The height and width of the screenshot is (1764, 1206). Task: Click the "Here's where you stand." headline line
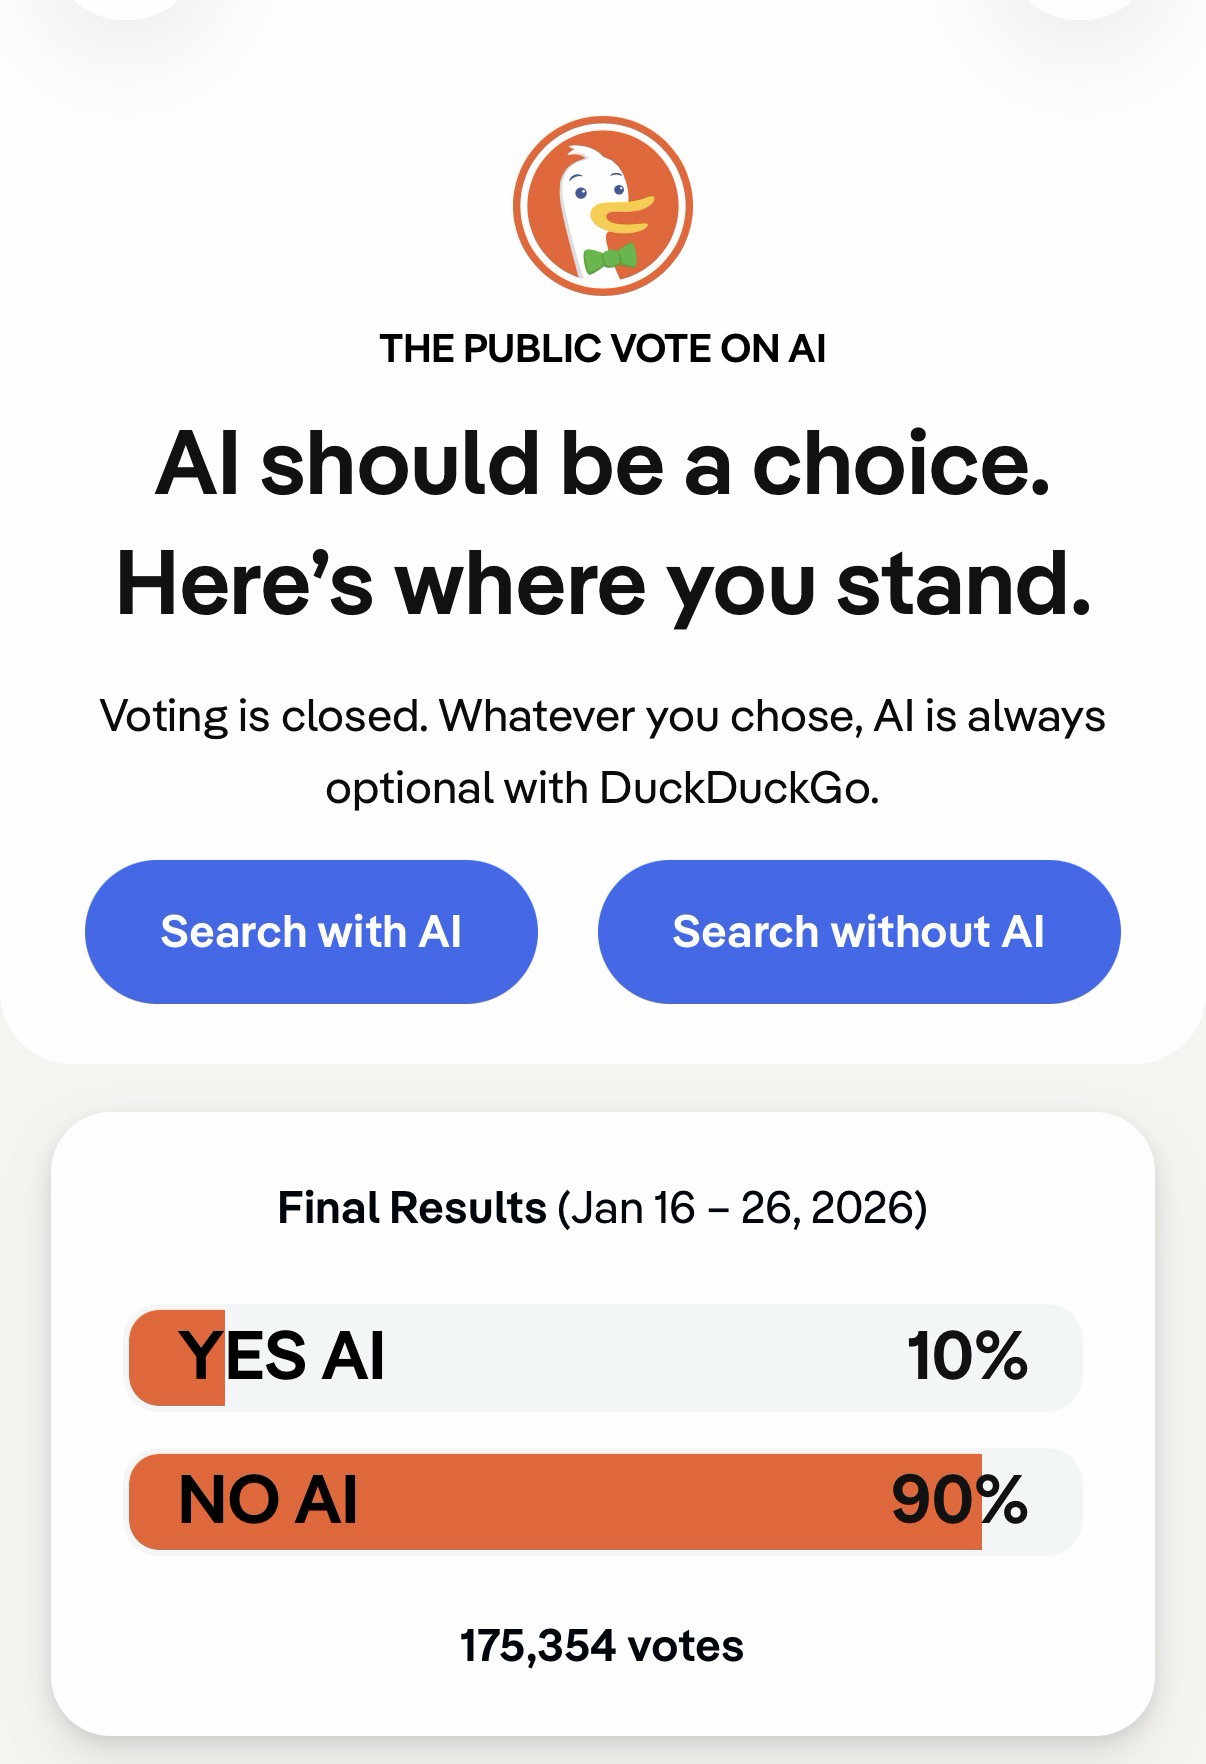(602, 584)
